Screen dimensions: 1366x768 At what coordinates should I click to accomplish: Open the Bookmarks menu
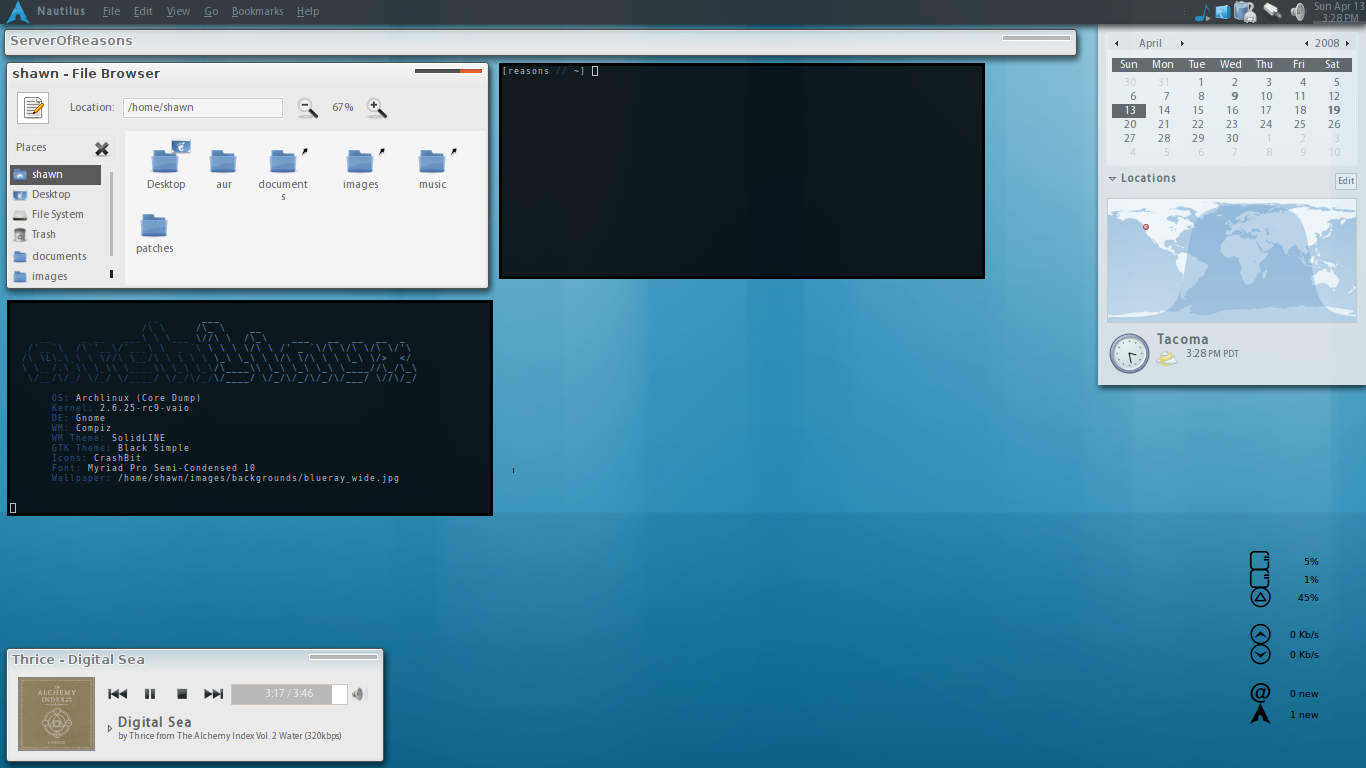(257, 11)
